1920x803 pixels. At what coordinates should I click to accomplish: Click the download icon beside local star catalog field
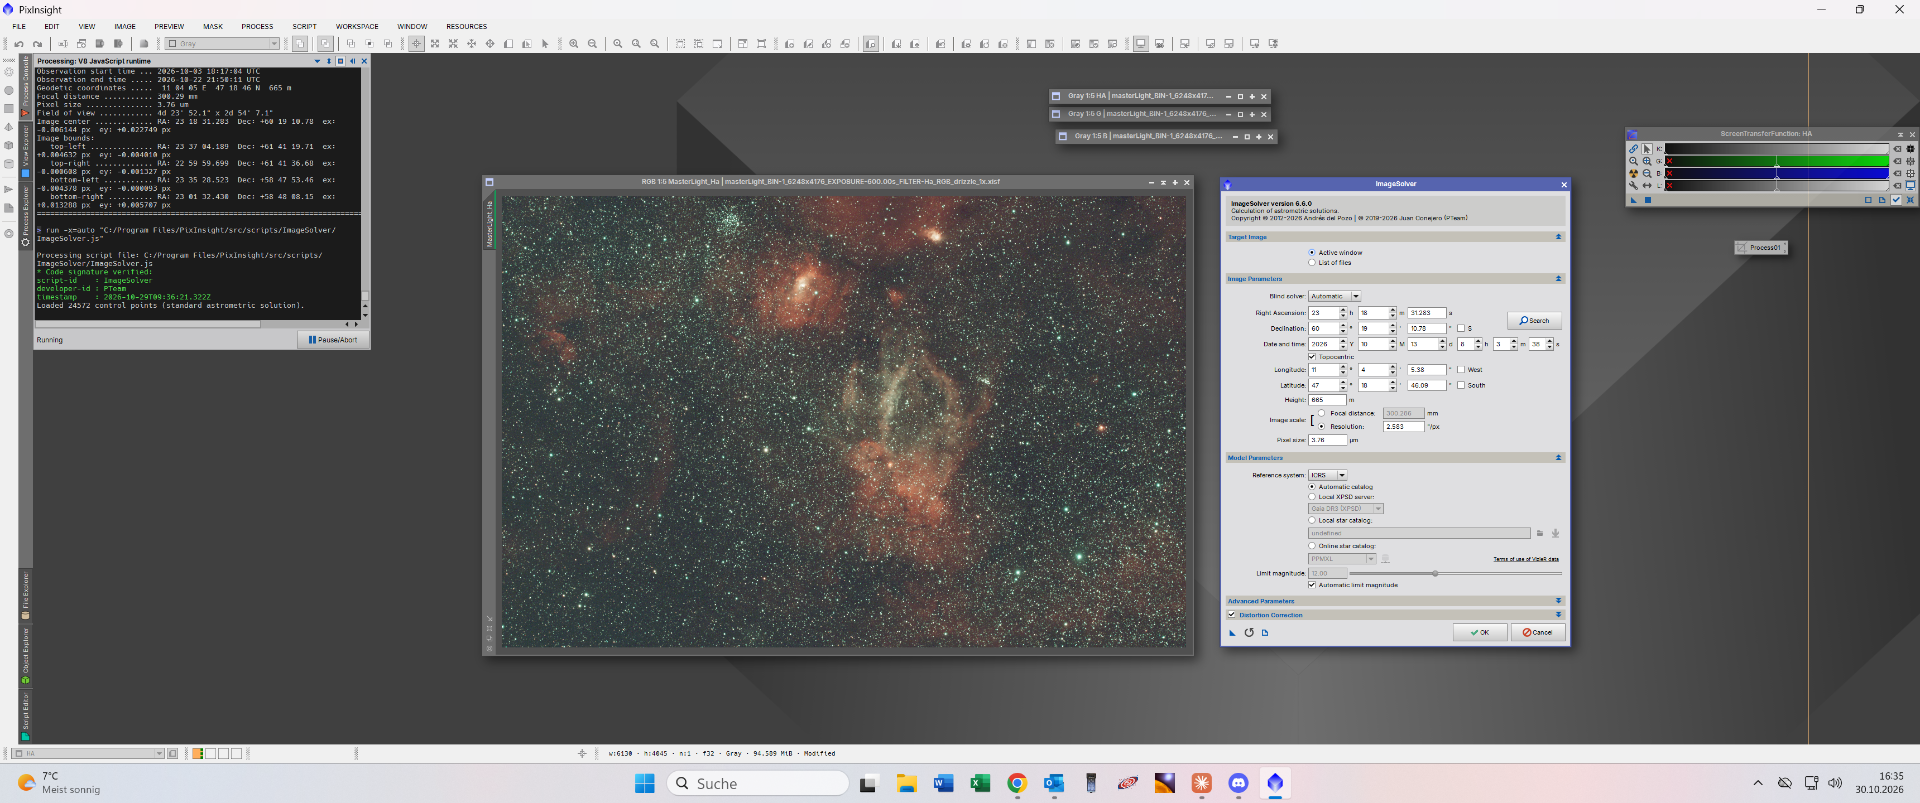(1555, 533)
